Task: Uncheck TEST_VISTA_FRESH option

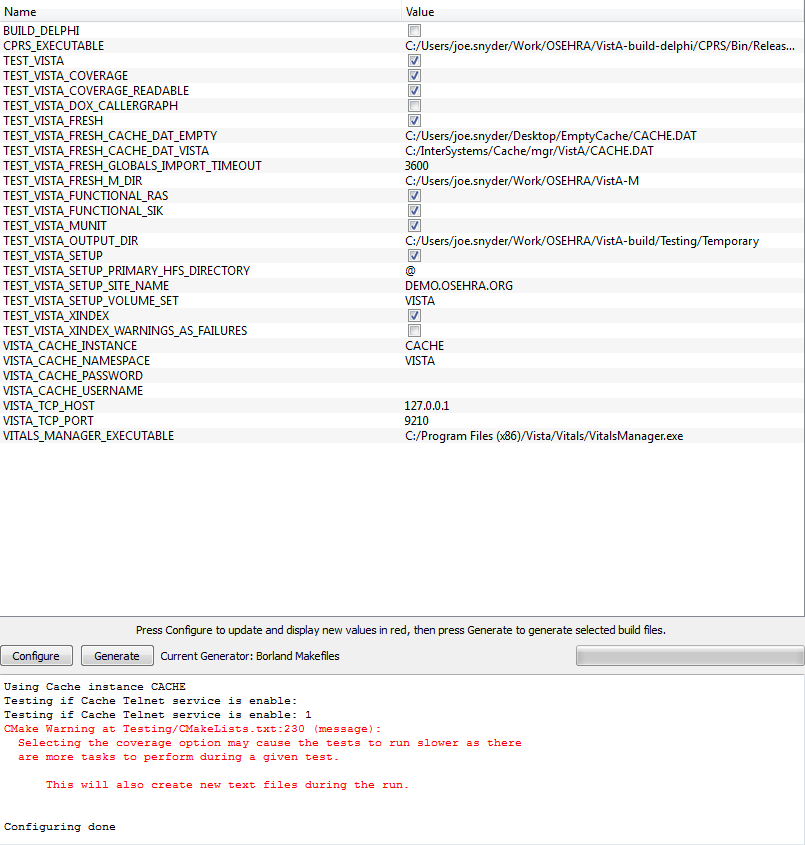Action: [414, 121]
